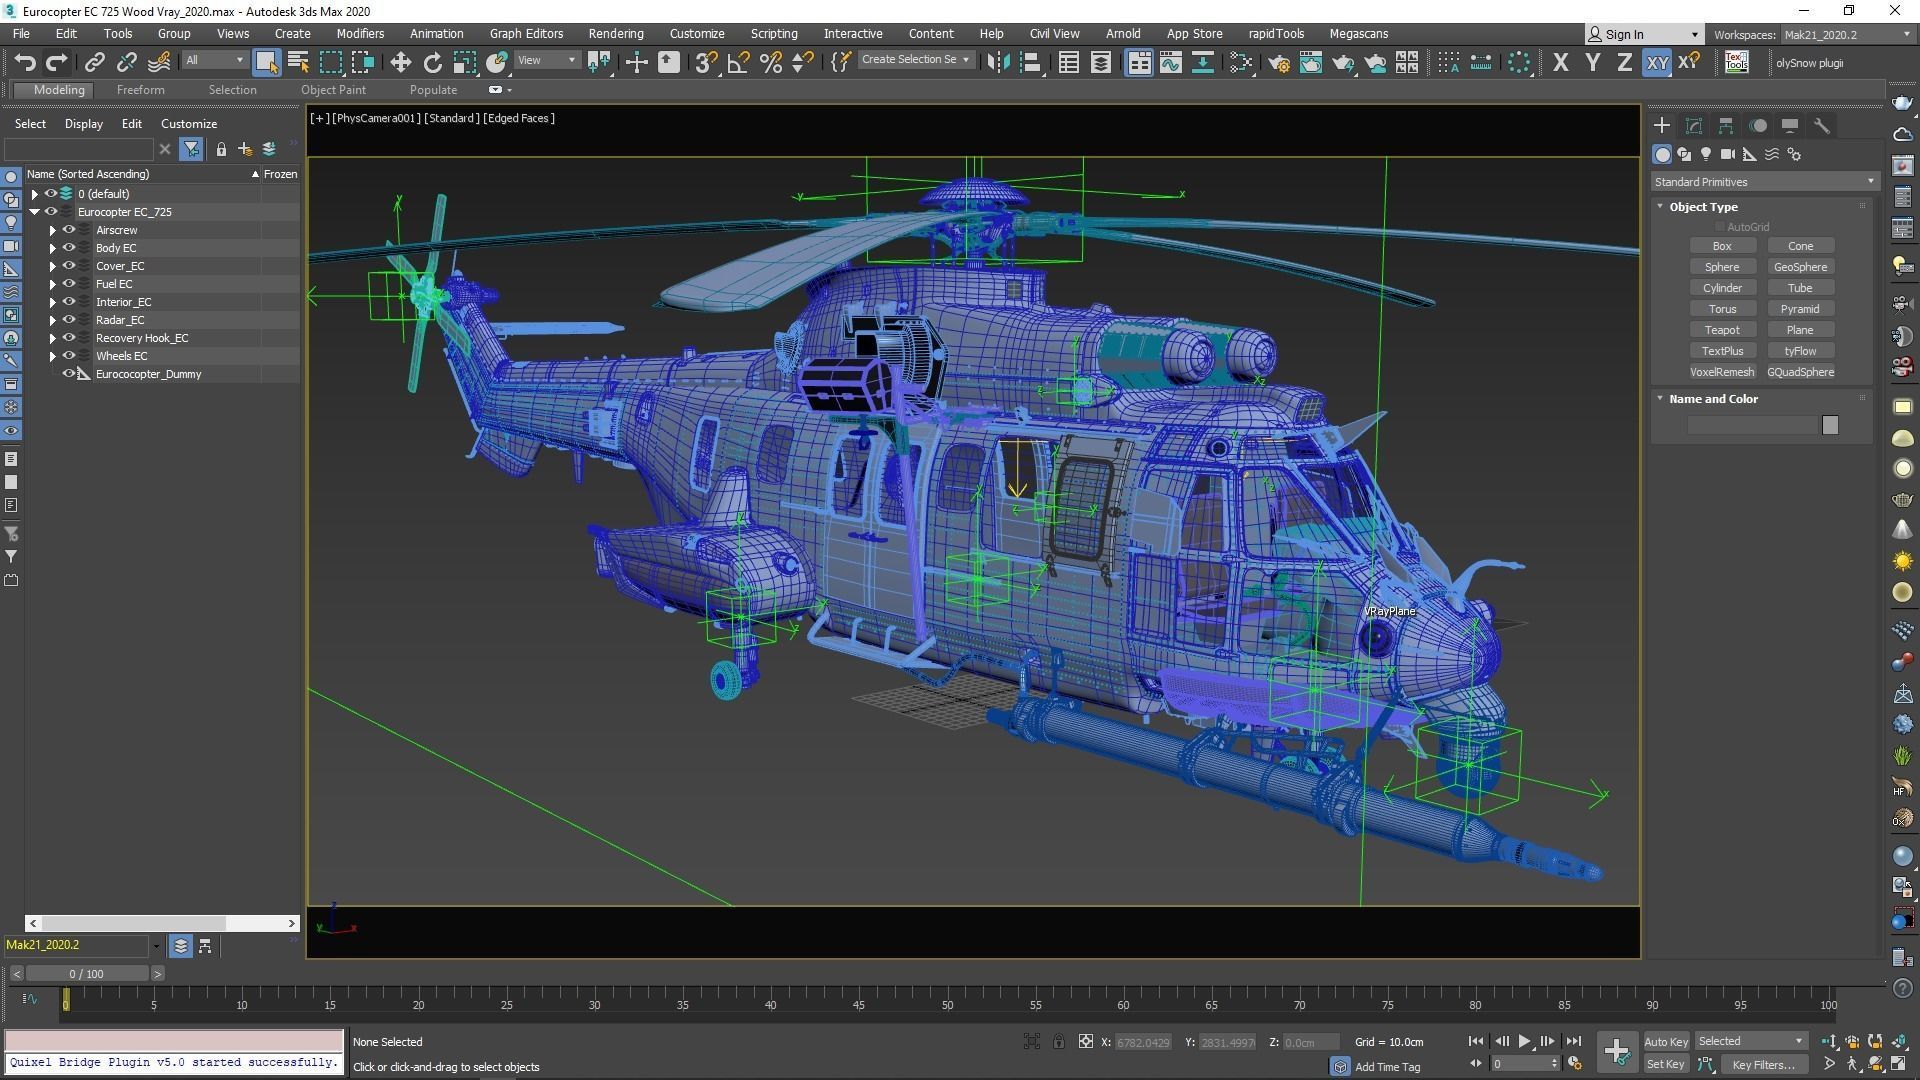The width and height of the screenshot is (1920, 1080).
Task: Open the Rendering menu
Action: [x=615, y=33]
